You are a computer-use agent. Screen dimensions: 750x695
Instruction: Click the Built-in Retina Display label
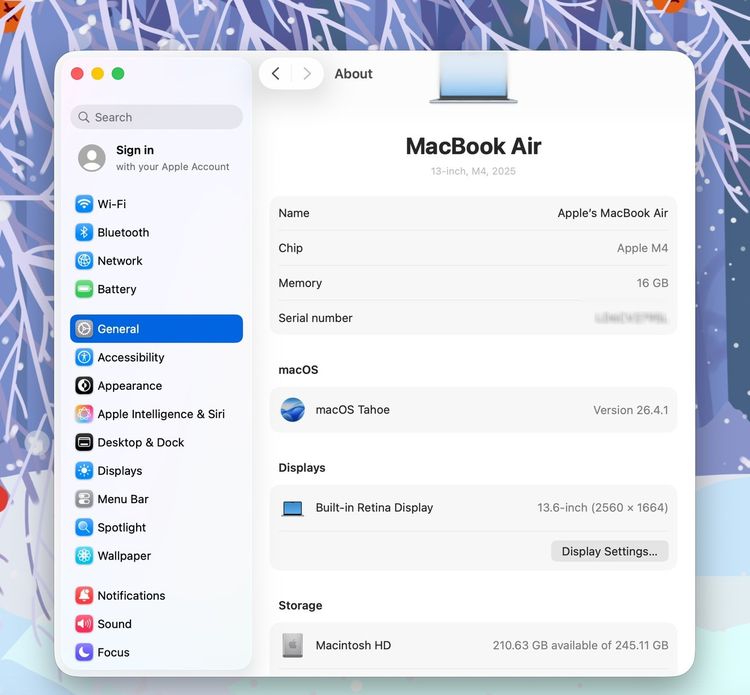pyautogui.click(x=374, y=507)
